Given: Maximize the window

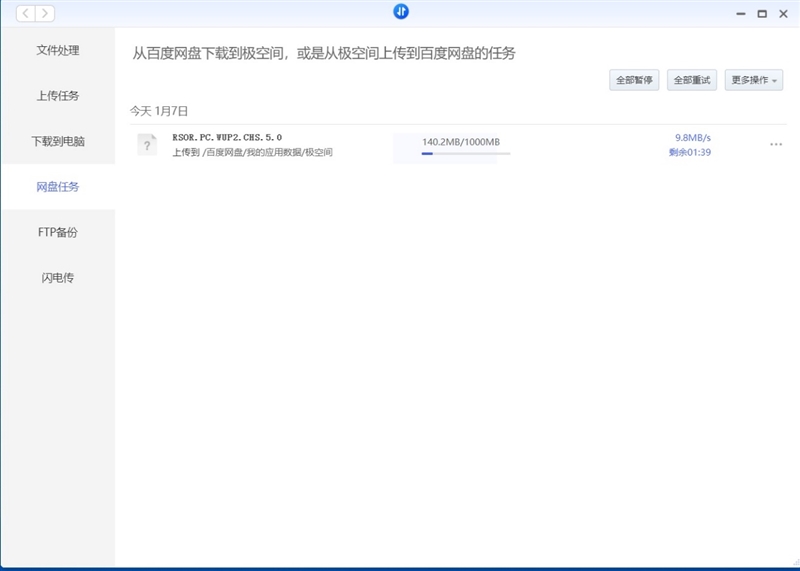Looking at the screenshot, I should [762, 14].
